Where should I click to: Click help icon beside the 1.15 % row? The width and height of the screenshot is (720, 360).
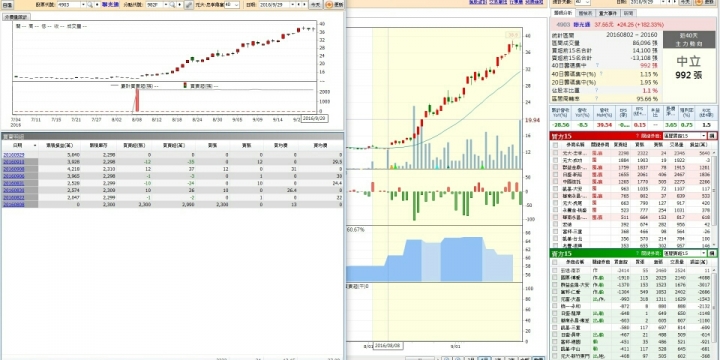[601, 73]
